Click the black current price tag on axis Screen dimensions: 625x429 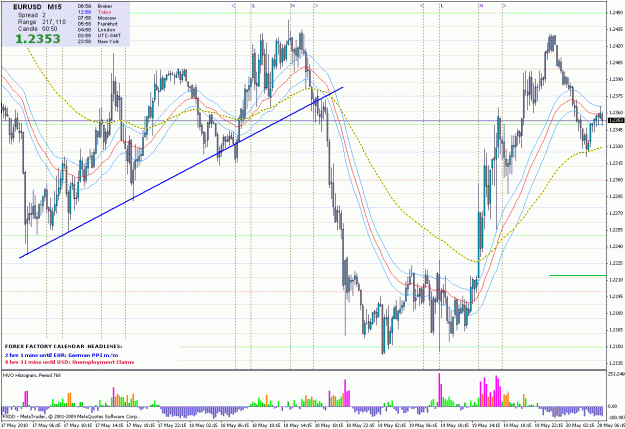tap(616, 120)
